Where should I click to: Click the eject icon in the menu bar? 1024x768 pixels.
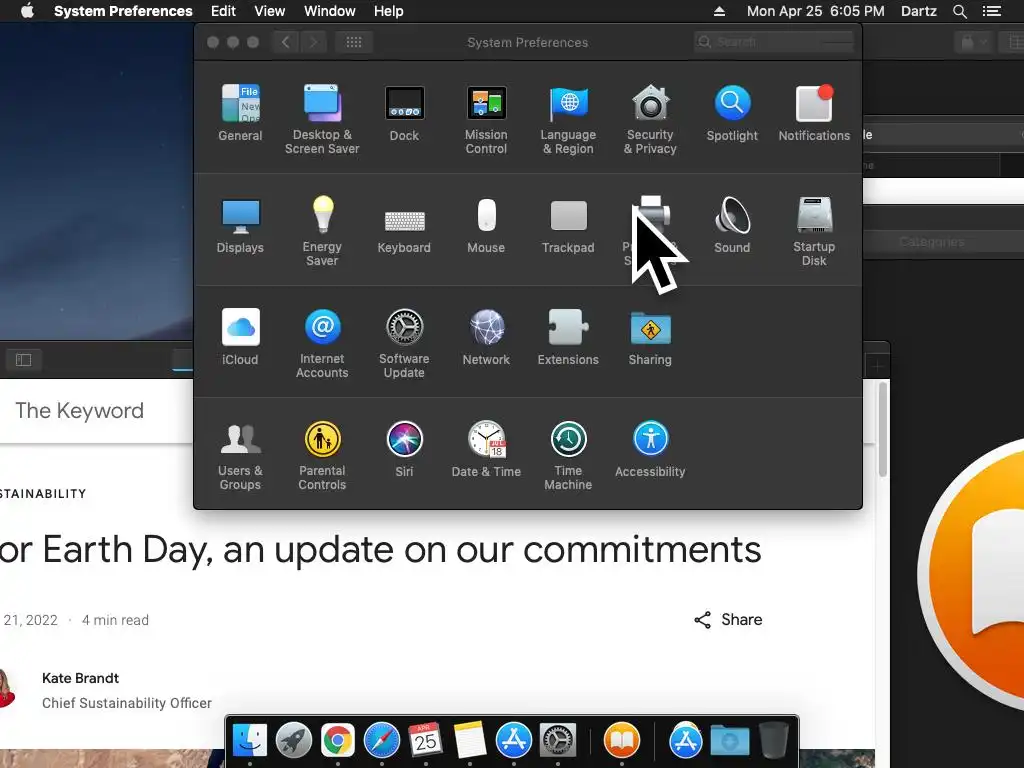click(x=719, y=11)
